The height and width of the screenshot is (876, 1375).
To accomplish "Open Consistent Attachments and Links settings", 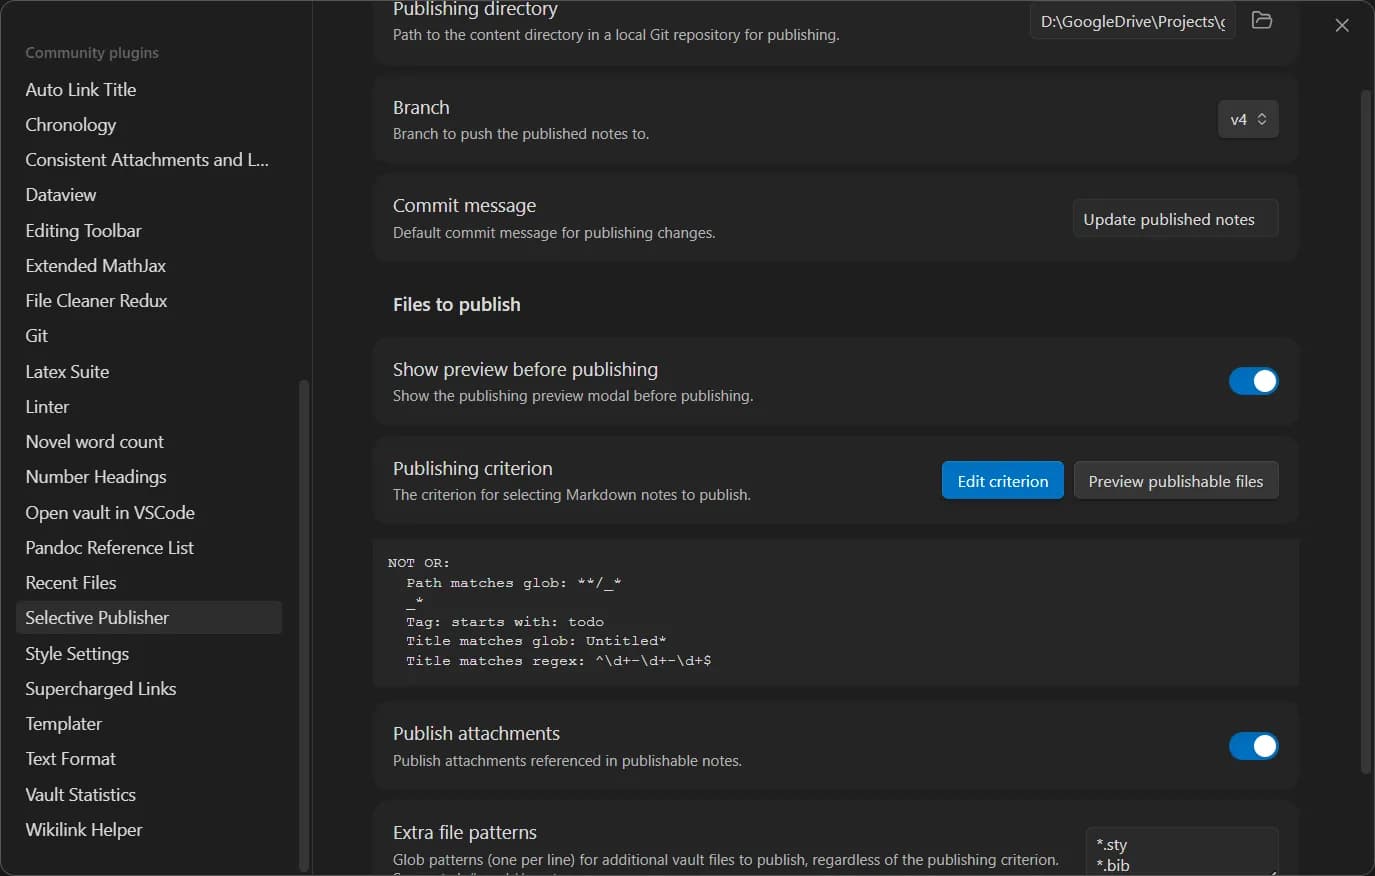I will pyautogui.click(x=149, y=160).
